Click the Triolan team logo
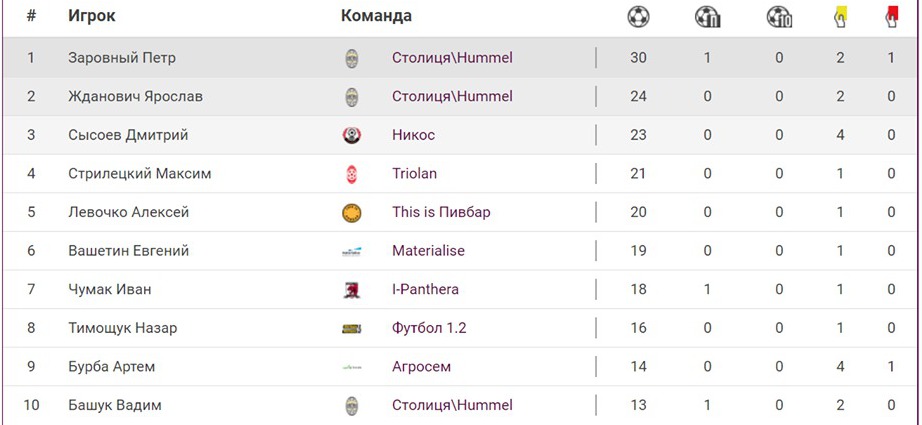 pos(351,174)
